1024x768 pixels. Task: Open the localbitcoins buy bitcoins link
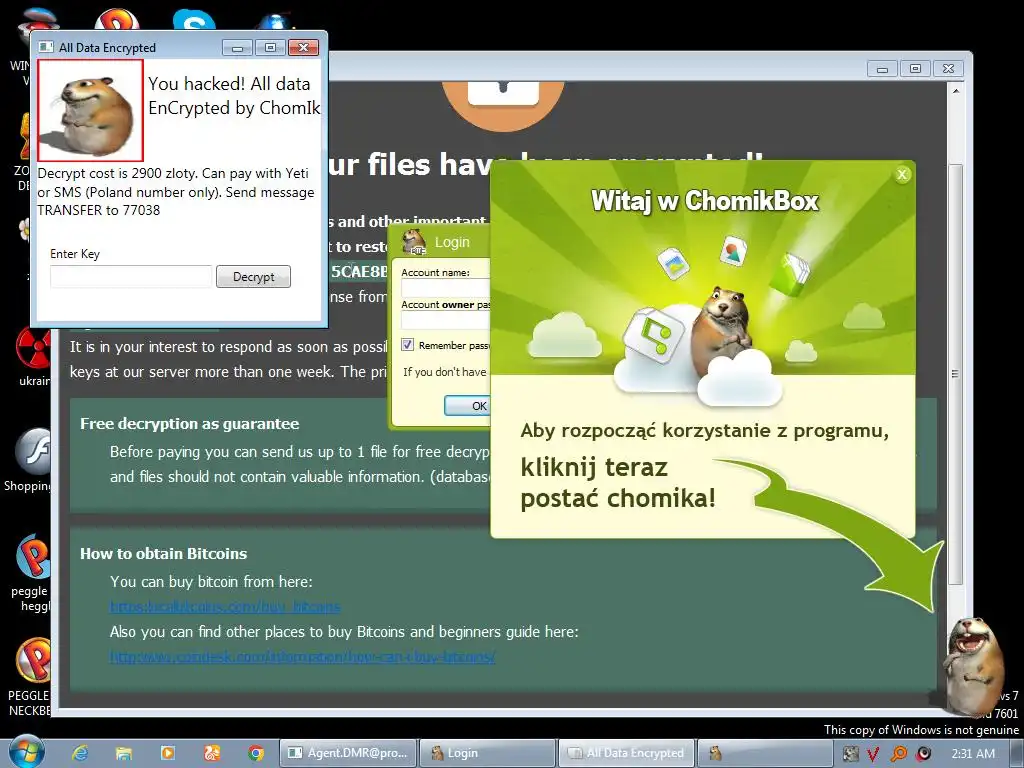pyautogui.click(x=225, y=607)
